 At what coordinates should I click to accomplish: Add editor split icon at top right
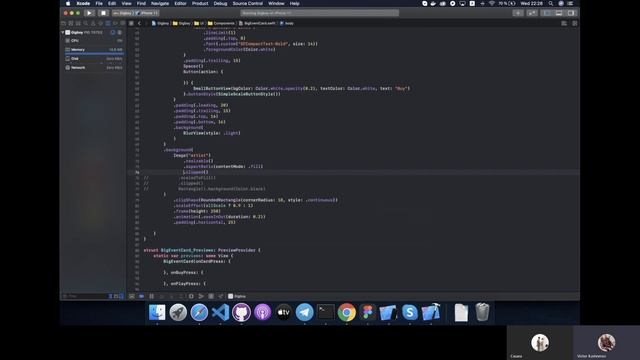click(x=575, y=23)
